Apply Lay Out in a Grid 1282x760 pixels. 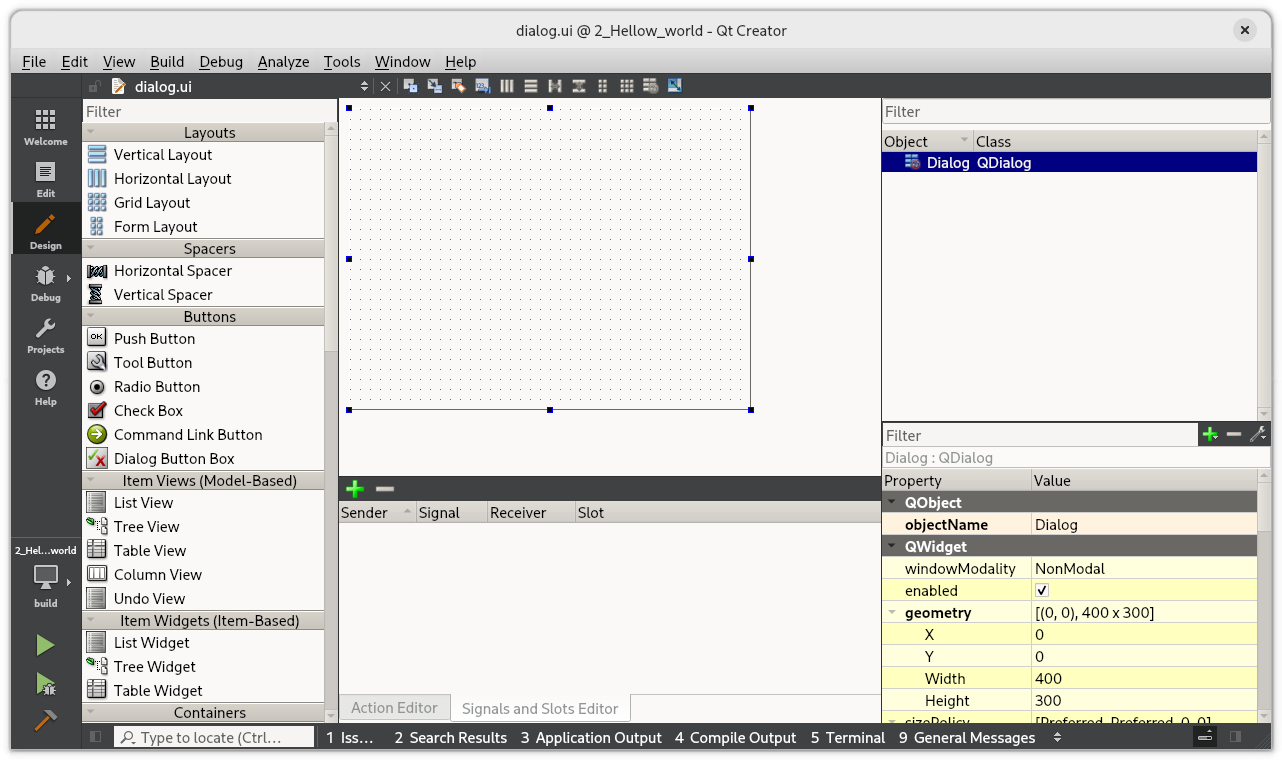tap(626, 86)
